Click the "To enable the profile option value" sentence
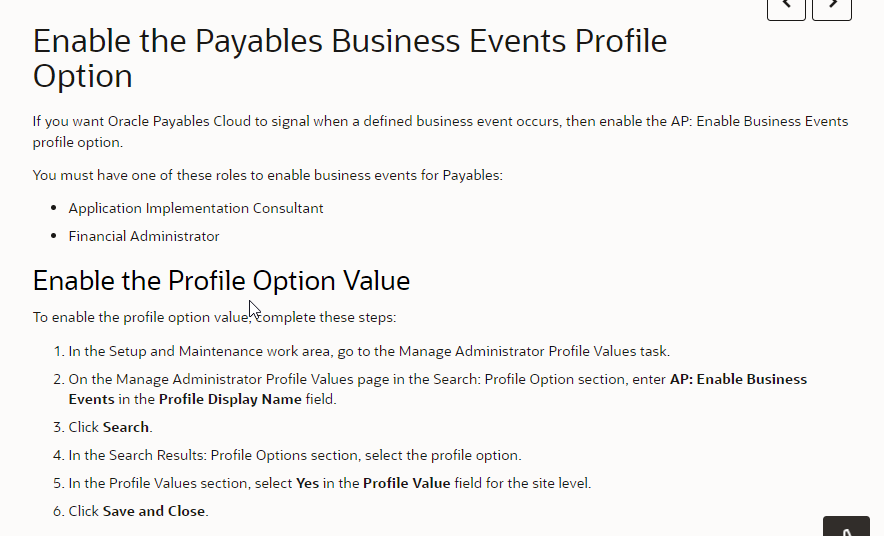 point(214,317)
